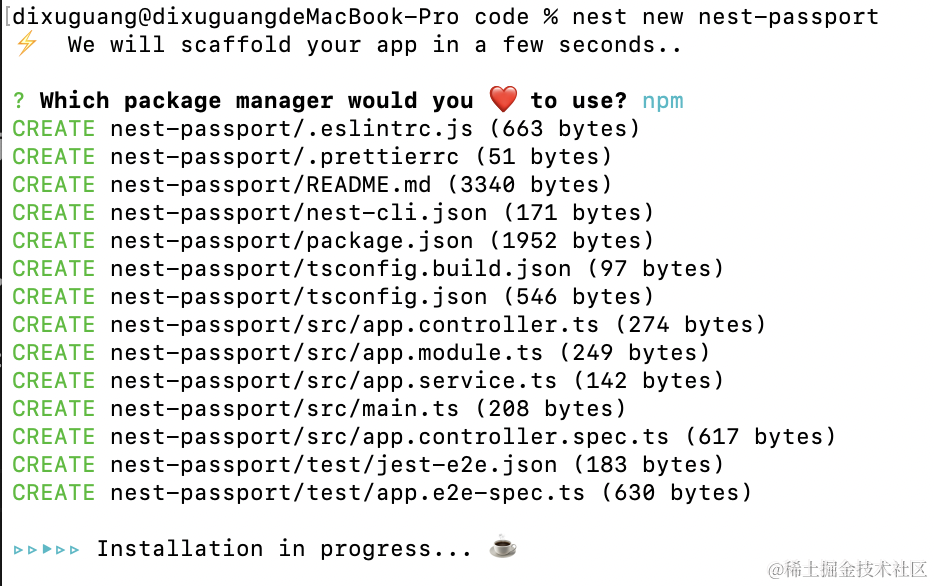Click the test/jest-e2e.json file path
934x586 pixels.
pyautogui.click(x=333, y=465)
